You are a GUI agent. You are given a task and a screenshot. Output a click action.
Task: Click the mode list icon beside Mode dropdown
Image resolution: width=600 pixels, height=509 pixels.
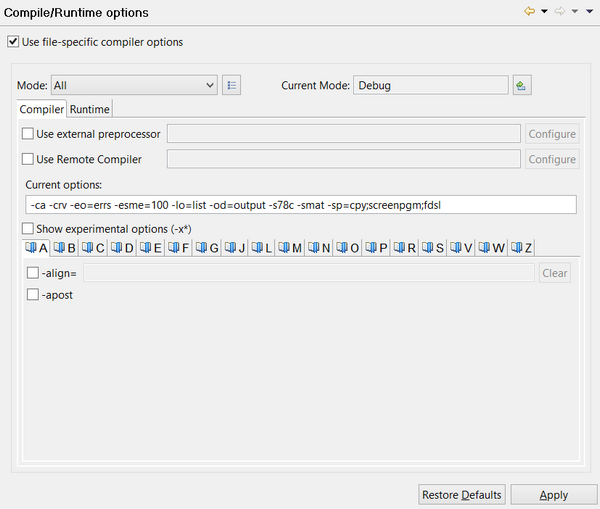232,86
